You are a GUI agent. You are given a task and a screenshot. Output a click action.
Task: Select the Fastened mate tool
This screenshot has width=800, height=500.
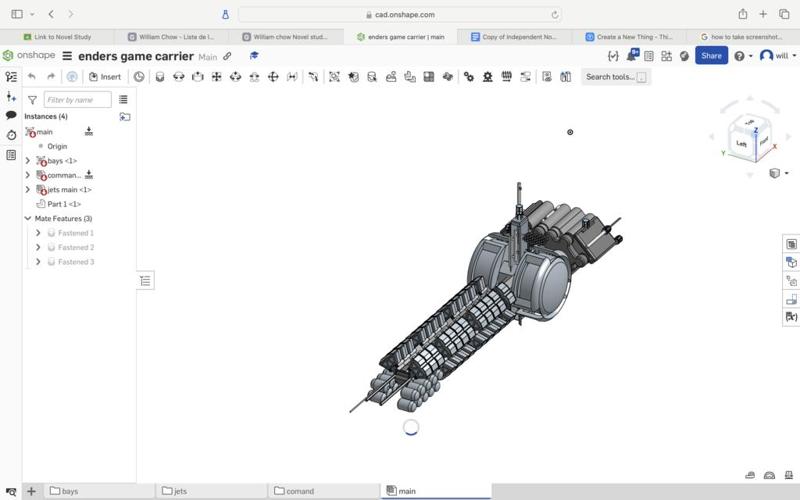pyautogui.click(x=160, y=77)
